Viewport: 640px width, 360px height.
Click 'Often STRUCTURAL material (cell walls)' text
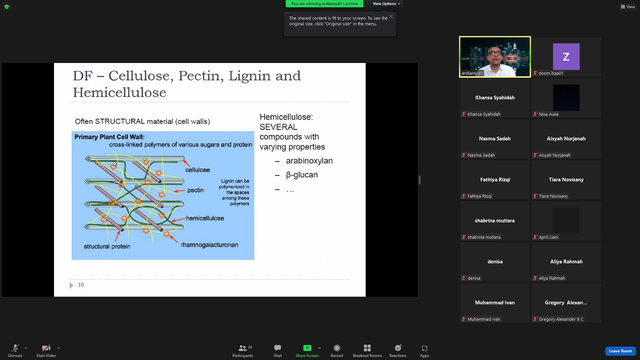[142, 121]
